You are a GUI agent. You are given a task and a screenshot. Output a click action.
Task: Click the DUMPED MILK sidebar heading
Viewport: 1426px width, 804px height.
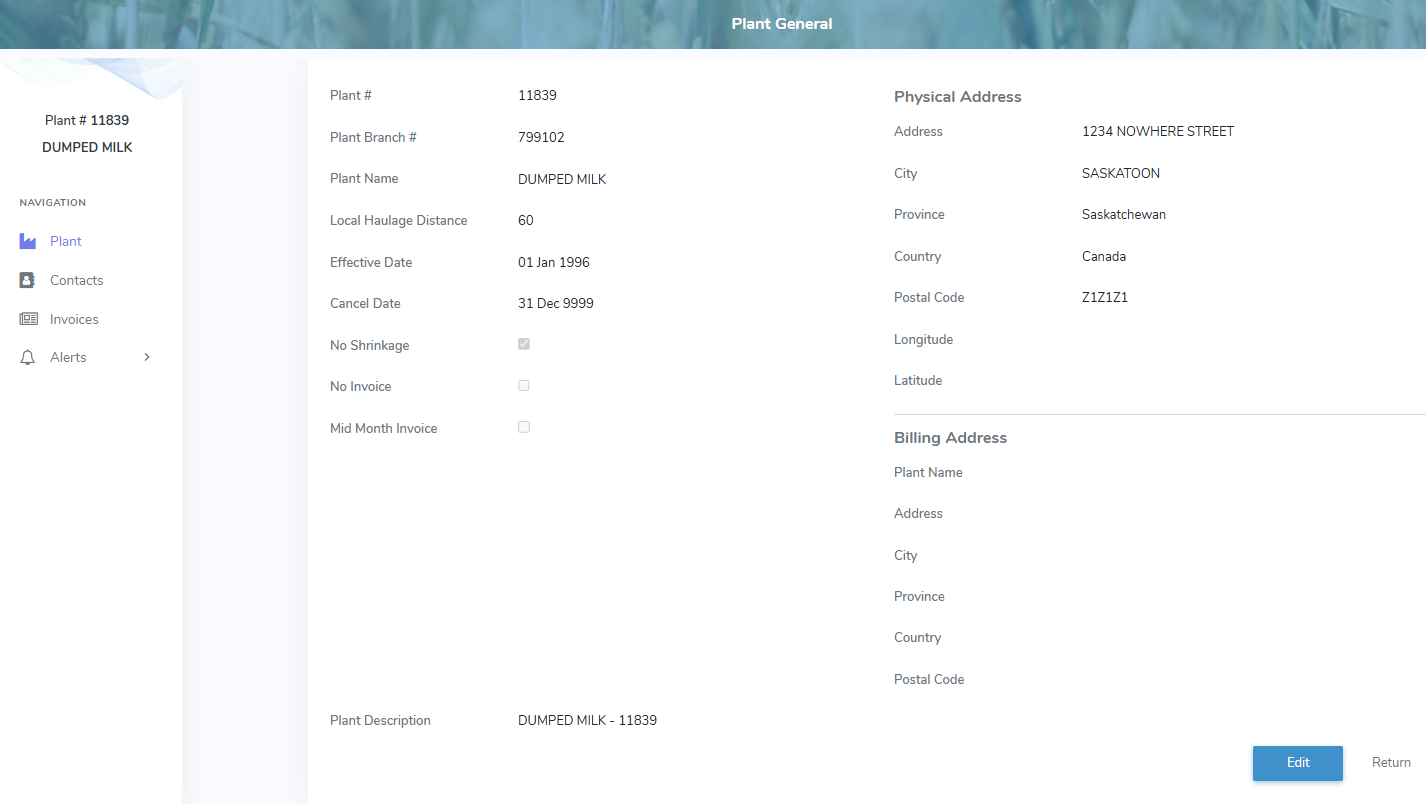87,147
